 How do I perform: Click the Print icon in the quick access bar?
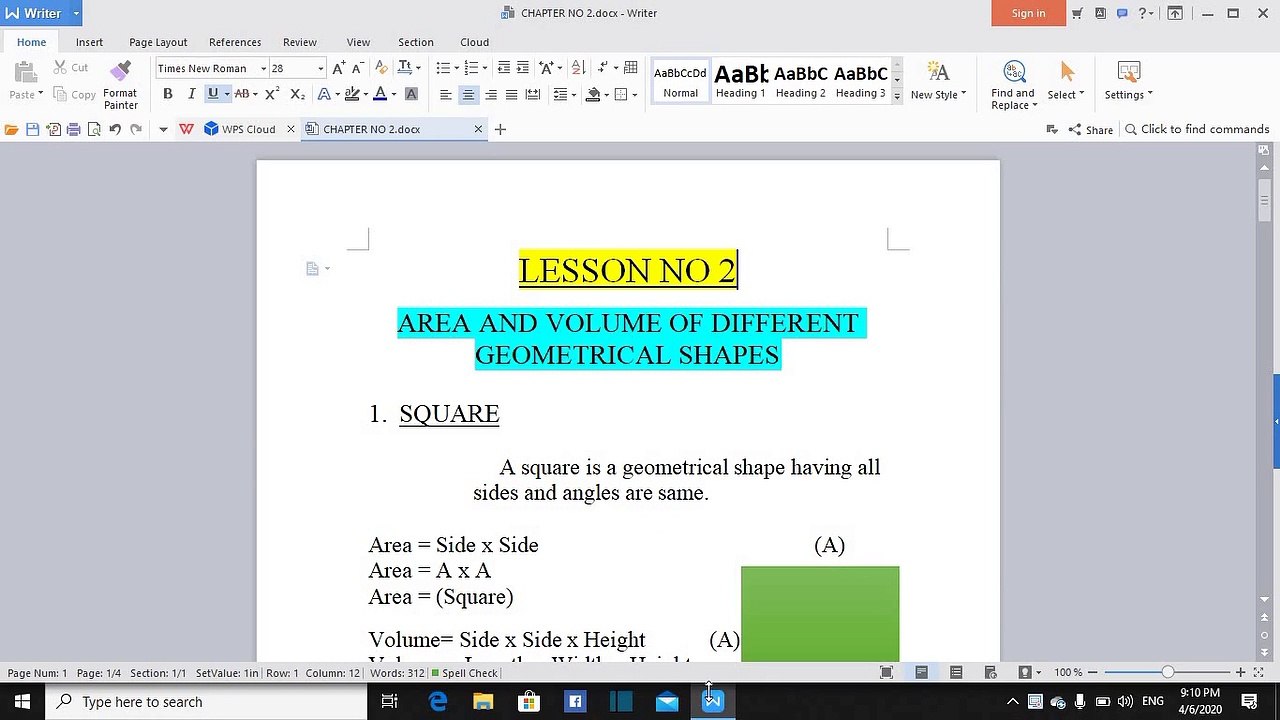73,129
